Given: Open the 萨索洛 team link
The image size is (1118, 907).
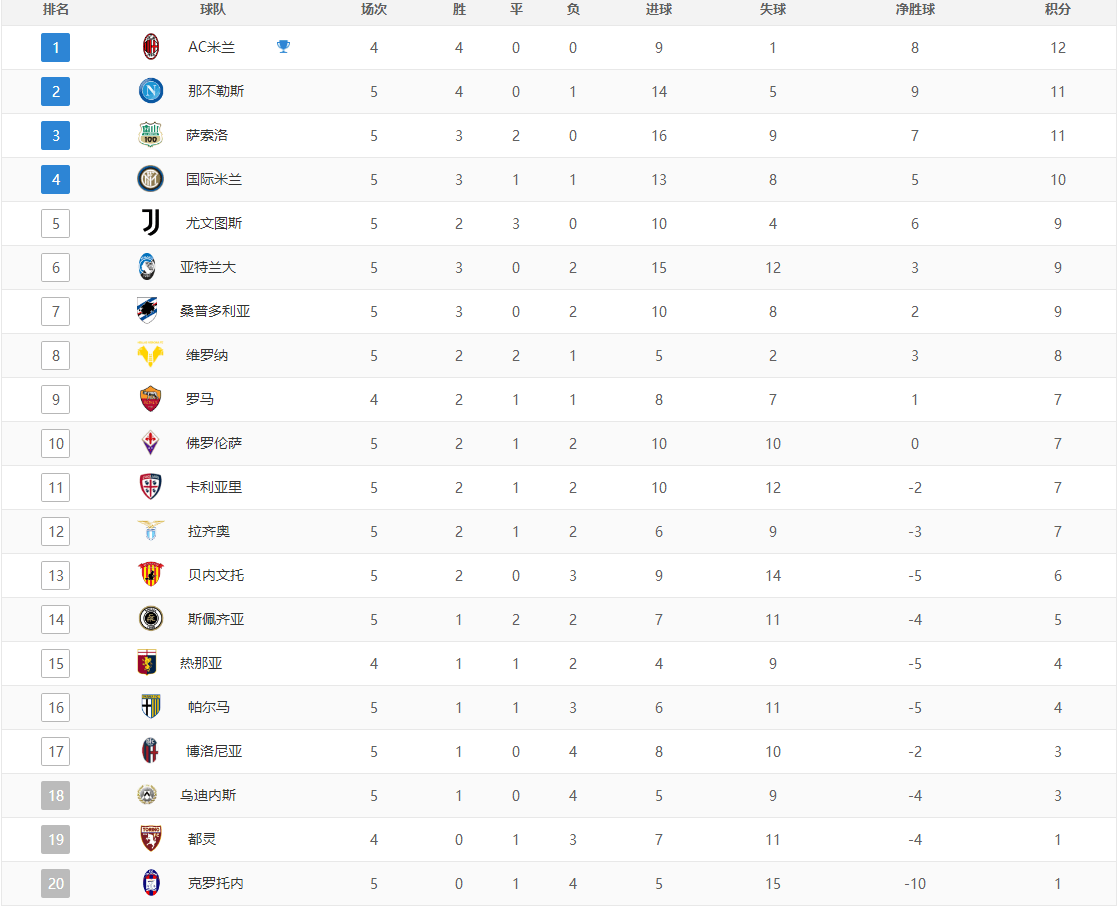Looking at the screenshot, I should coord(207,135).
